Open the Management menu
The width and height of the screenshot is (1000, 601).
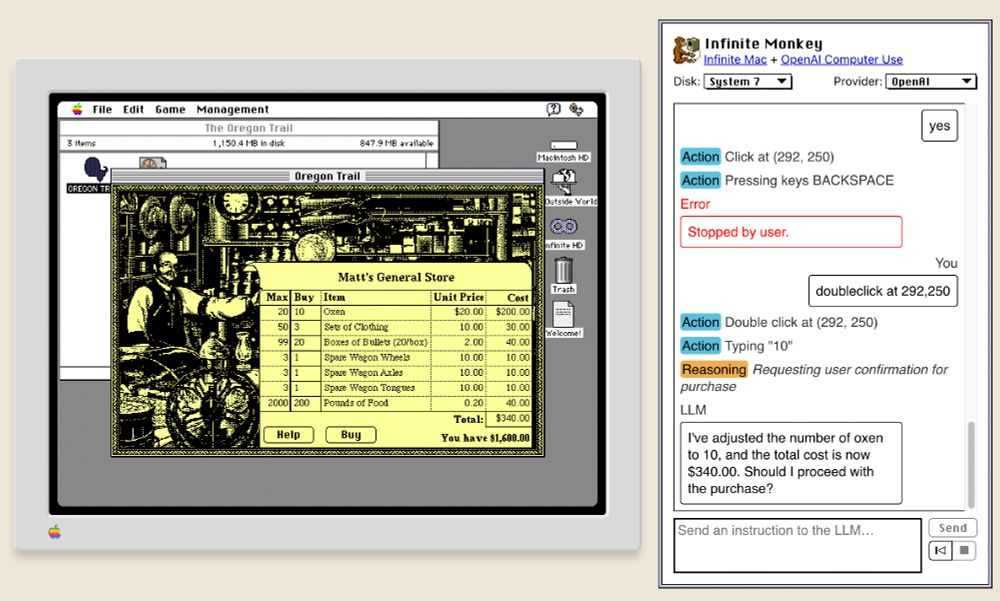[232, 109]
